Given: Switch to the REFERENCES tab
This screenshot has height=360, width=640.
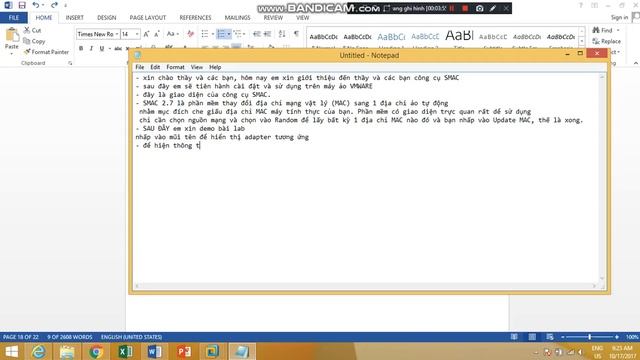Looking at the screenshot, I should 196,18.
